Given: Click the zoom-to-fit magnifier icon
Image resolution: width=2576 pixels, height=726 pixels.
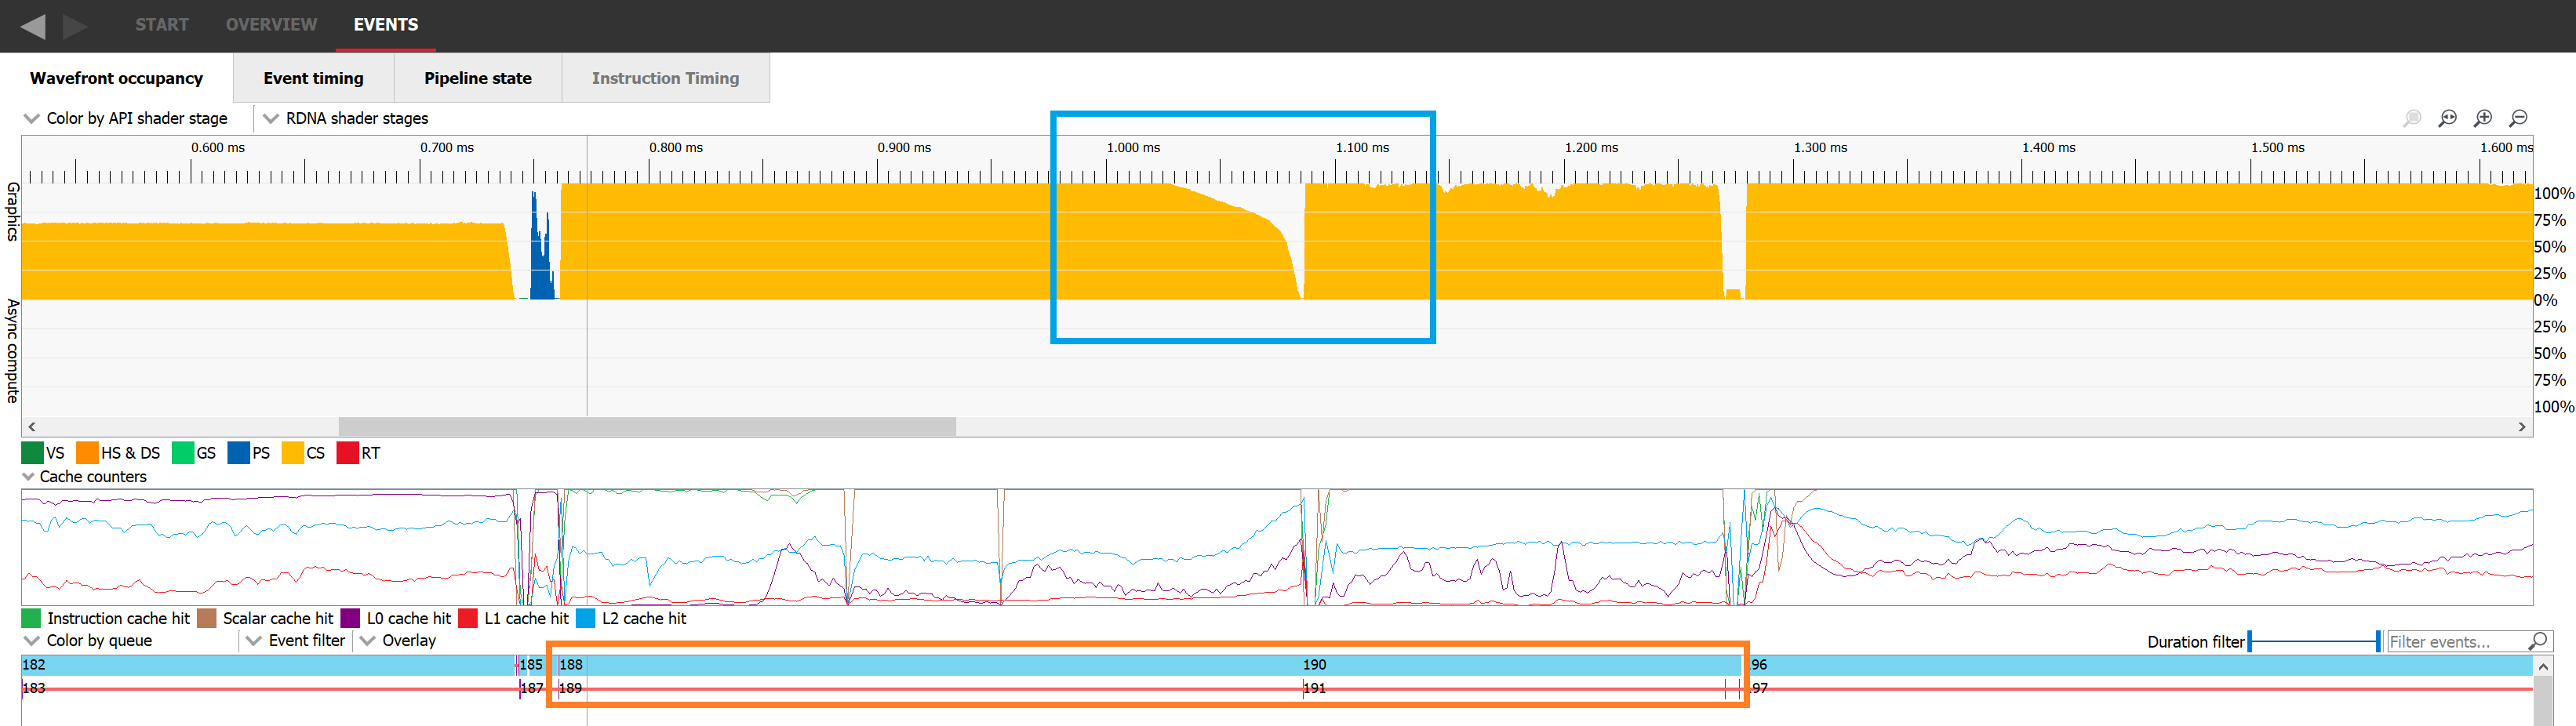Looking at the screenshot, I should 2447,117.
